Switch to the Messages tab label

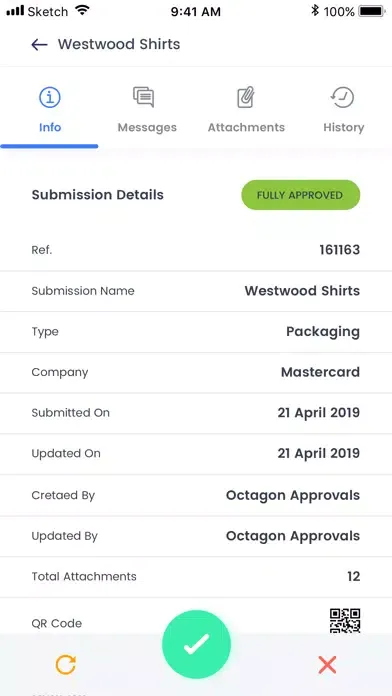pos(147,127)
